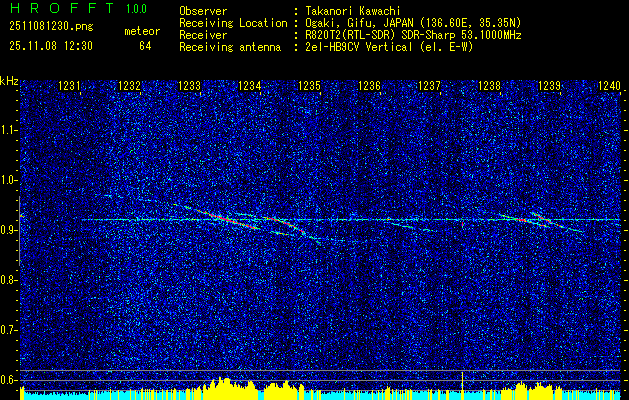Click the 1232 time marker
The image size is (629, 400).
129,86
